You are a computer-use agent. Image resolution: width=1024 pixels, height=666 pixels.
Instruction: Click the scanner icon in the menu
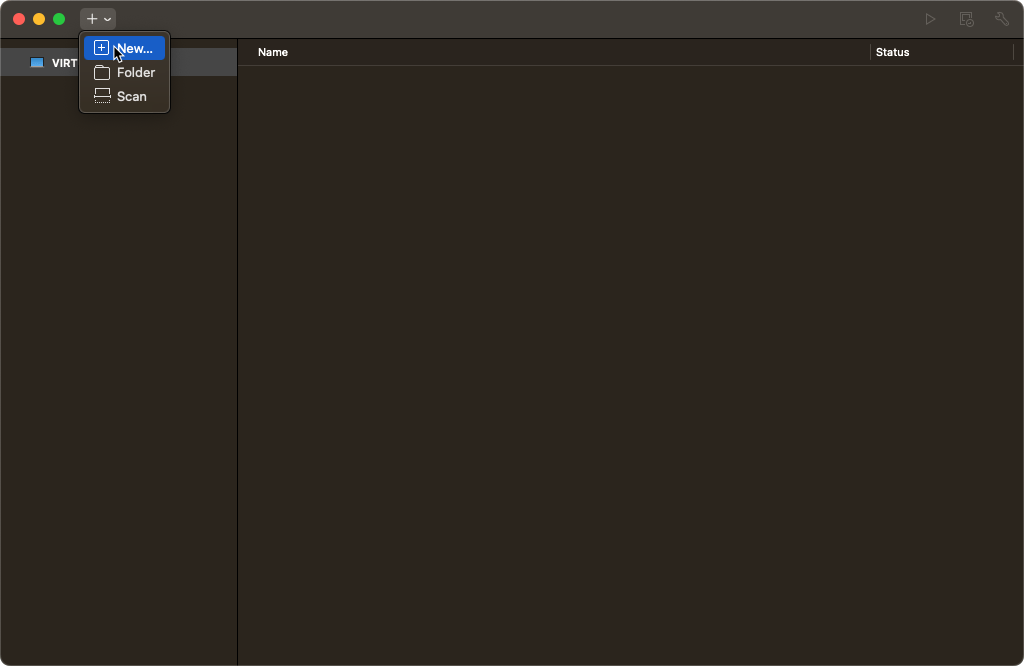point(102,96)
